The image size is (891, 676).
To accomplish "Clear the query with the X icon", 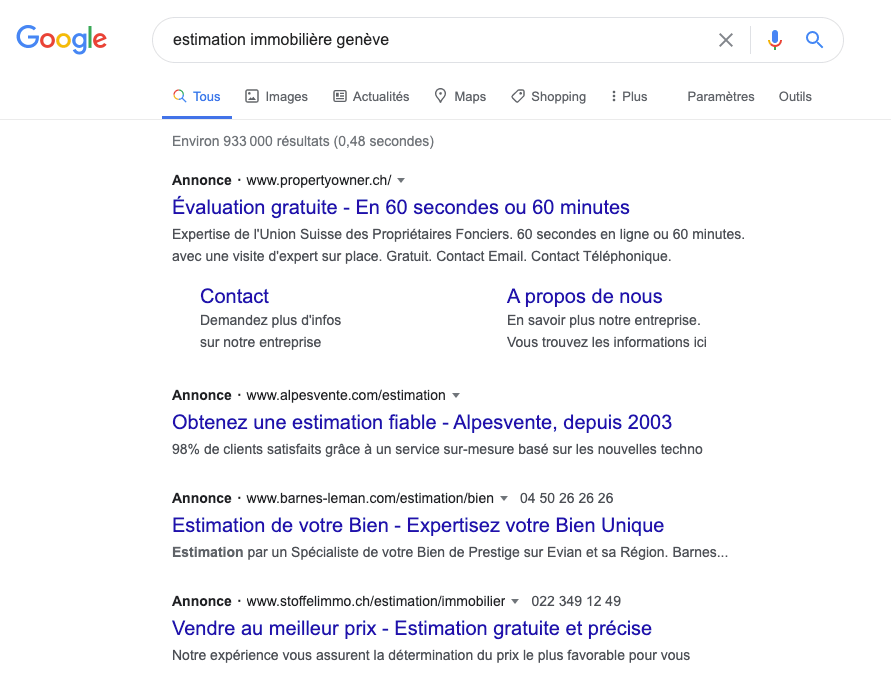I will [x=726, y=40].
